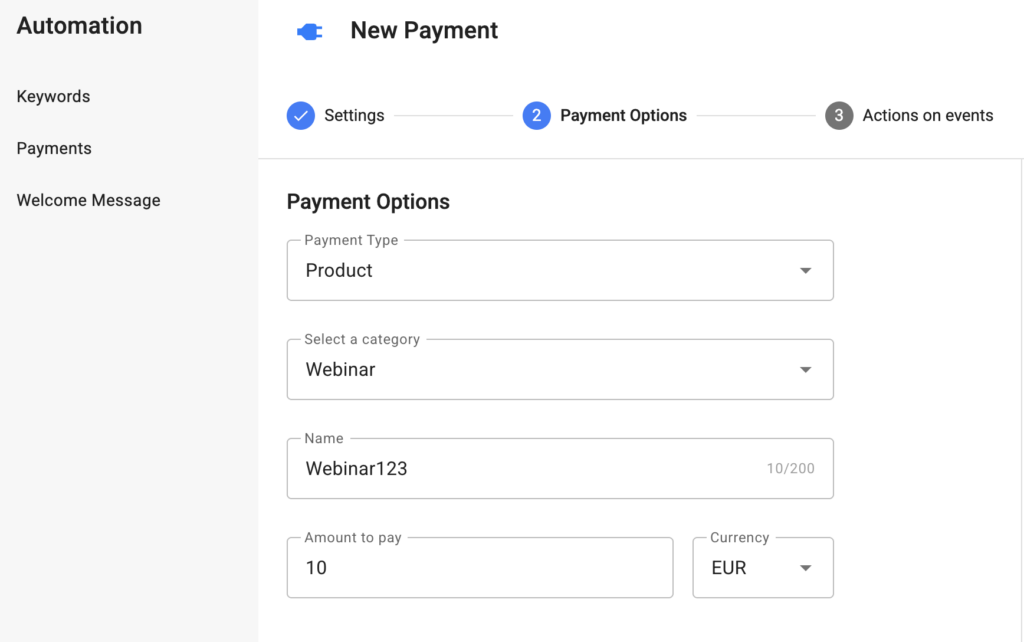
Task: Open Welcome Message in the sidebar
Action: [88, 201]
